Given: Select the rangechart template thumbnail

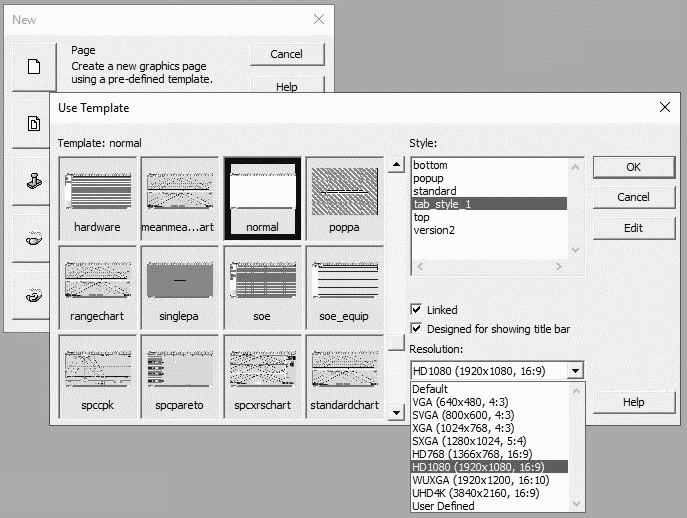Looking at the screenshot, I should coord(98,287).
